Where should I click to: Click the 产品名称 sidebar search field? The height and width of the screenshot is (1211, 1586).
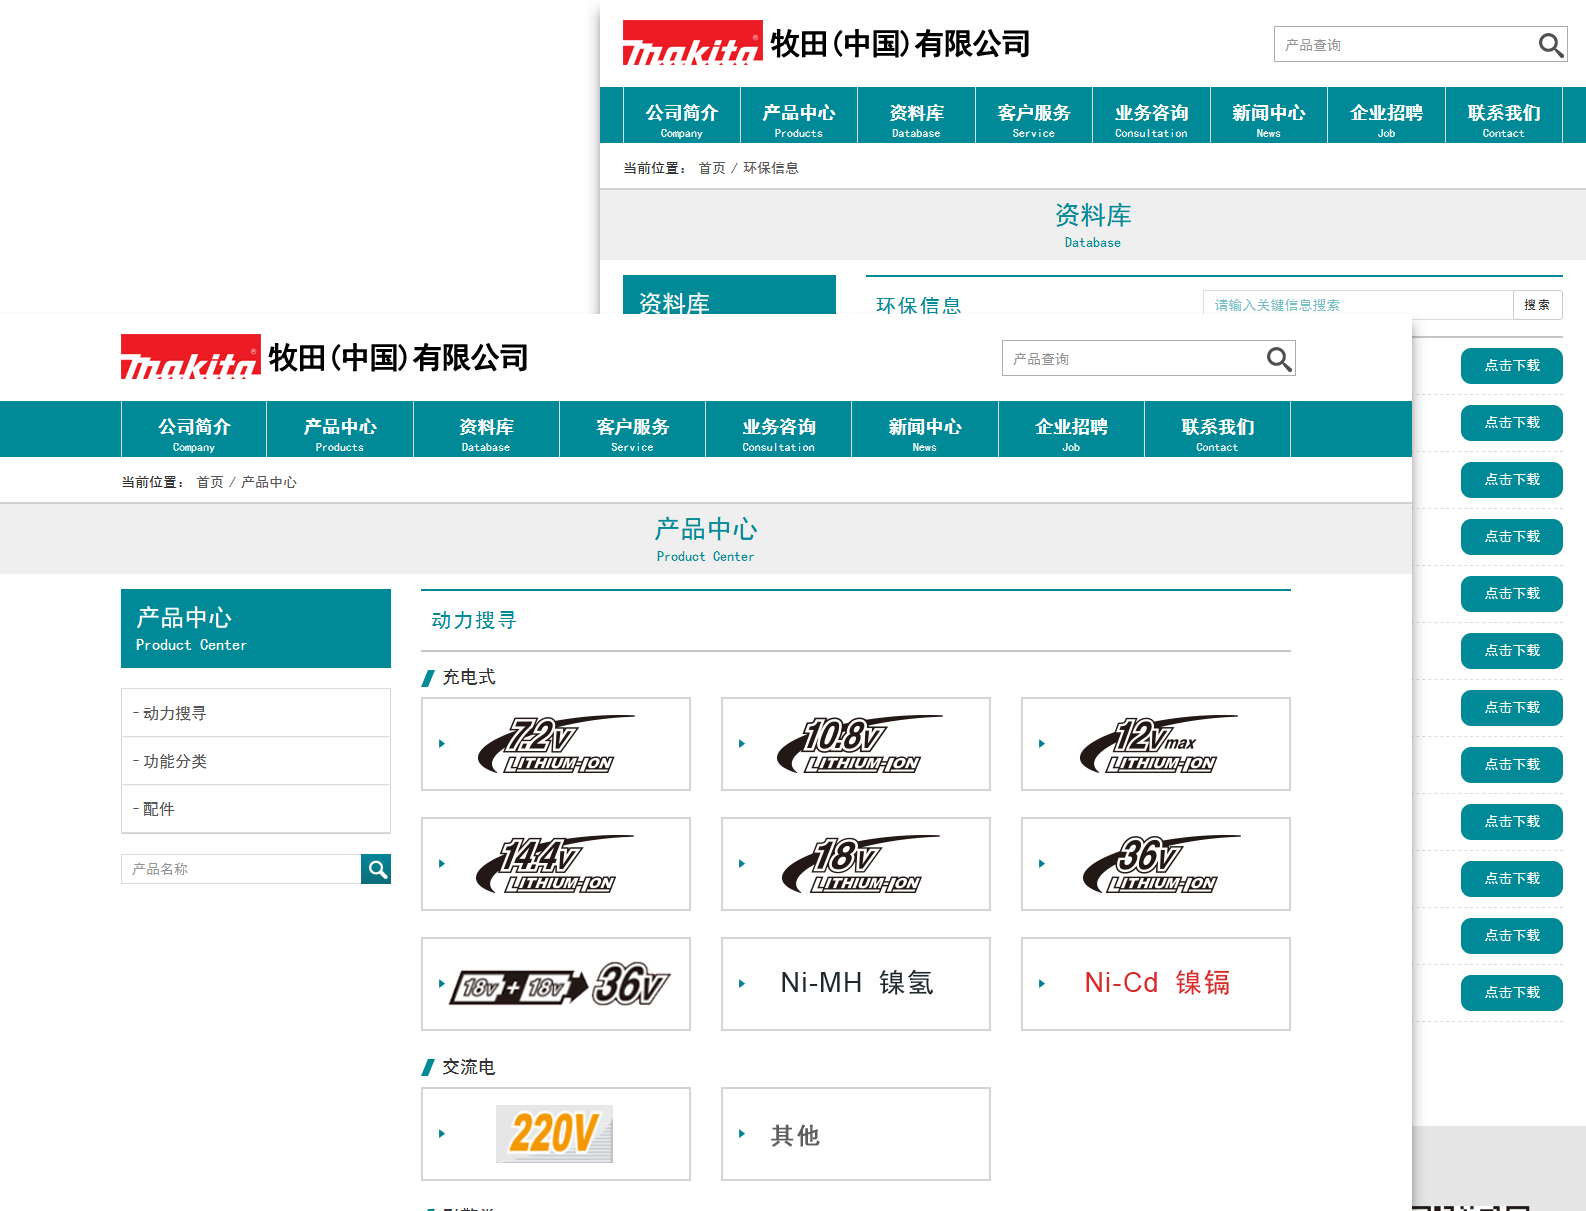pyautogui.click(x=241, y=869)
